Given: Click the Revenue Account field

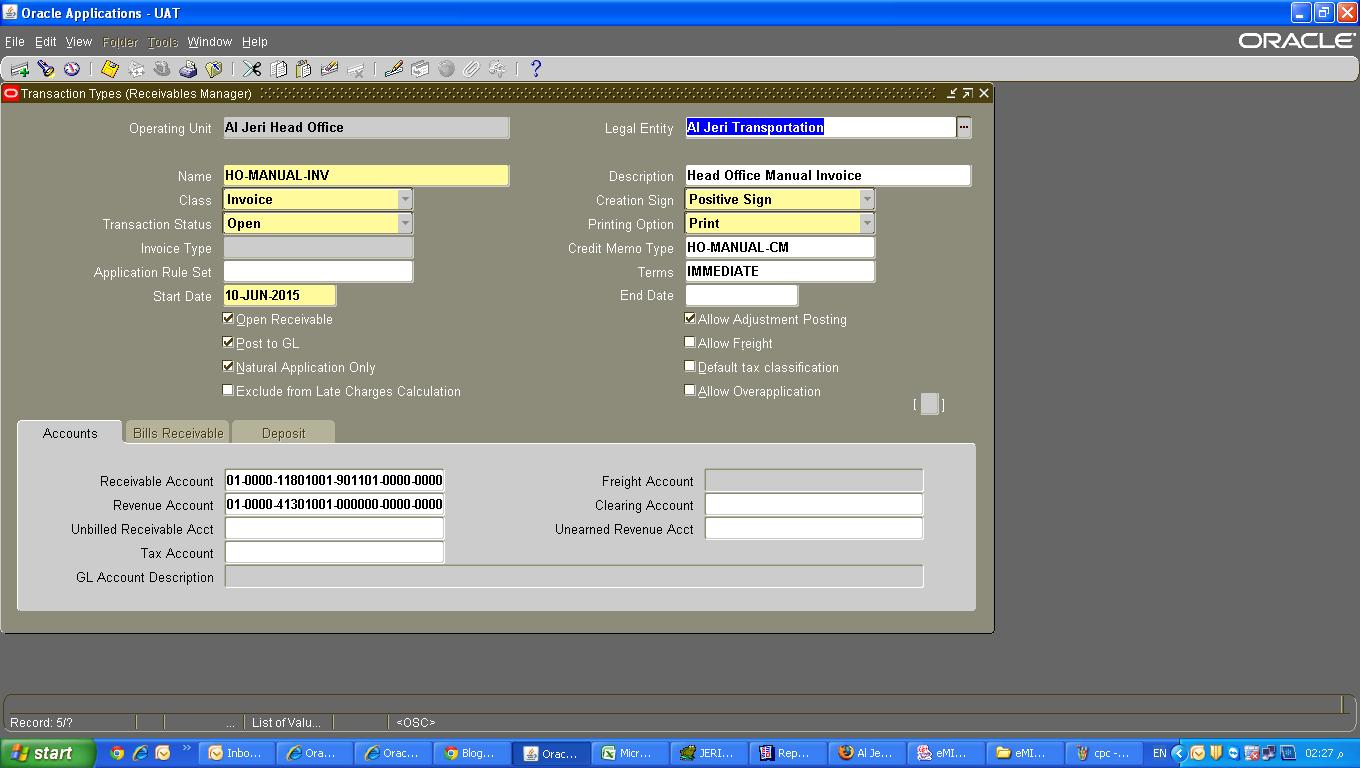Looking at the screenshot, I should [x=334, y=504].
